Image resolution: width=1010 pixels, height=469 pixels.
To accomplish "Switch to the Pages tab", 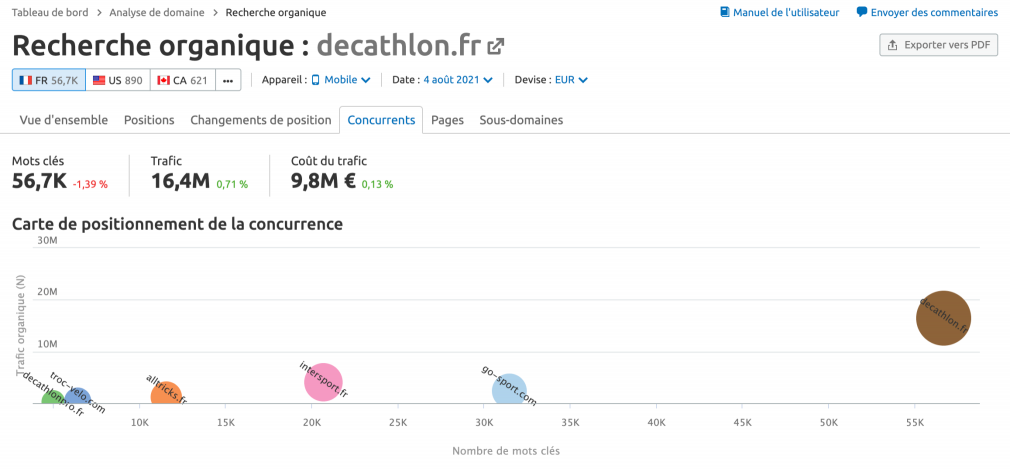I will click(x=448, y=120).
